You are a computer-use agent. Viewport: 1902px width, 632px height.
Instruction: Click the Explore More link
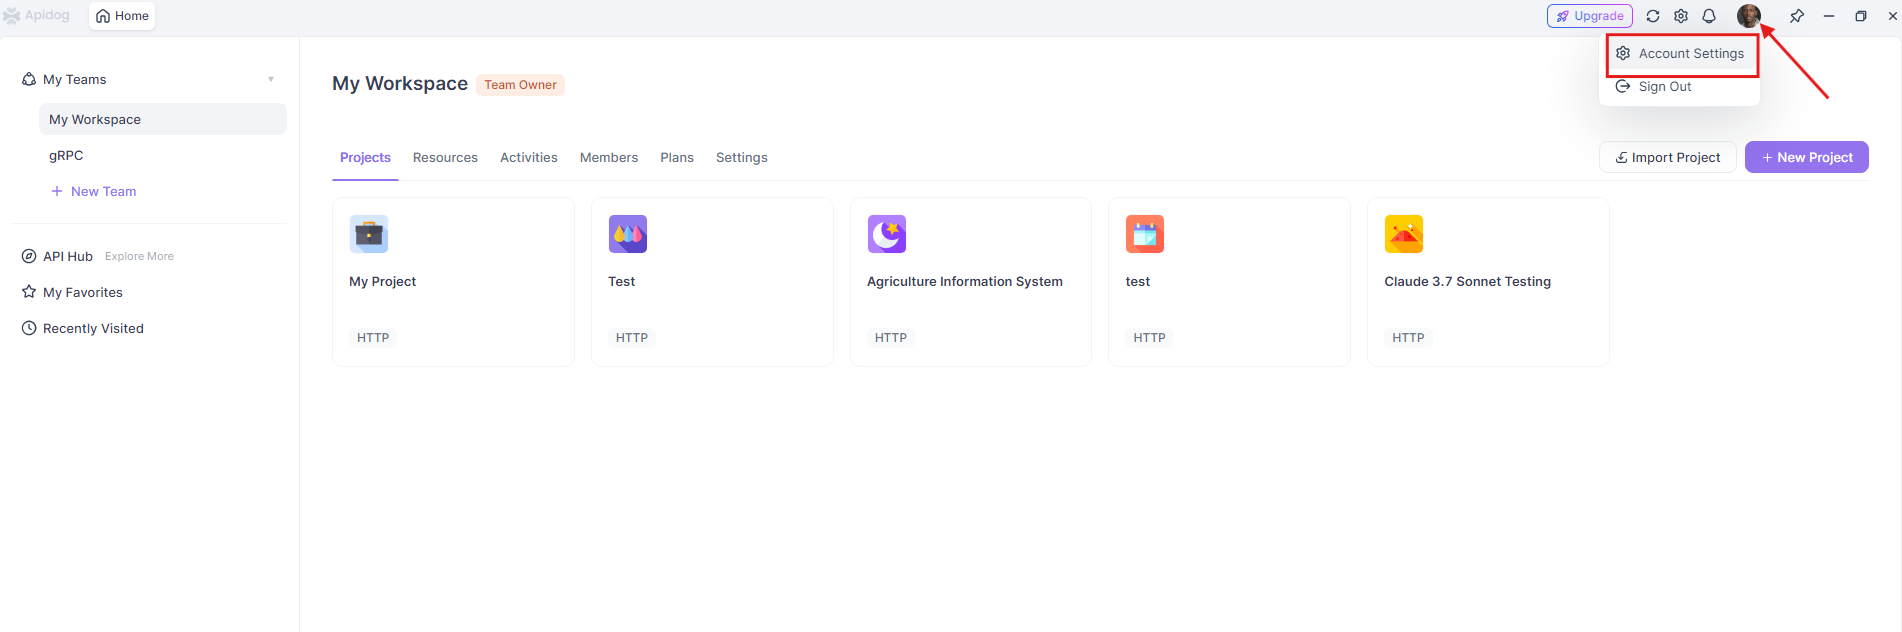pyautogui.click(x=139, y=257)
